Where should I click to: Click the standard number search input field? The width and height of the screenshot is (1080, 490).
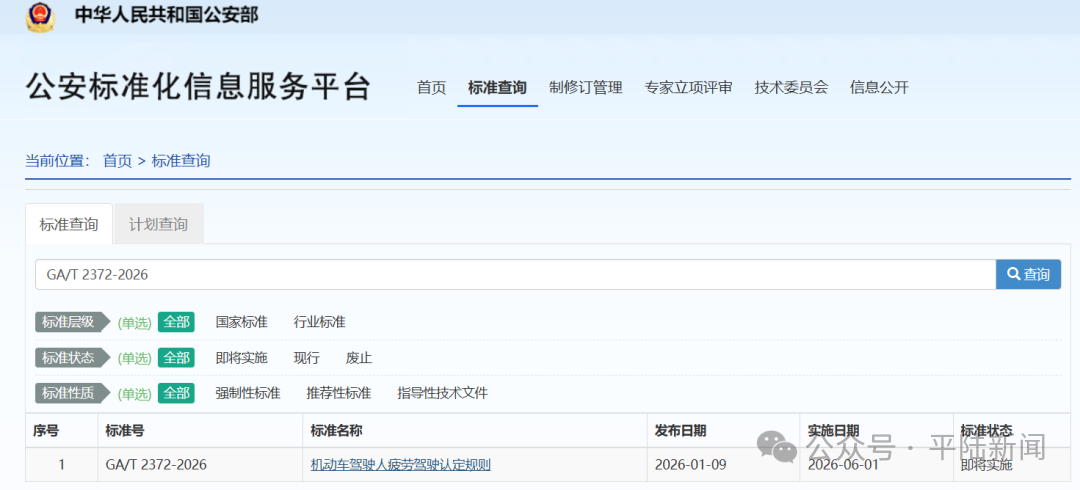point(515,274)
